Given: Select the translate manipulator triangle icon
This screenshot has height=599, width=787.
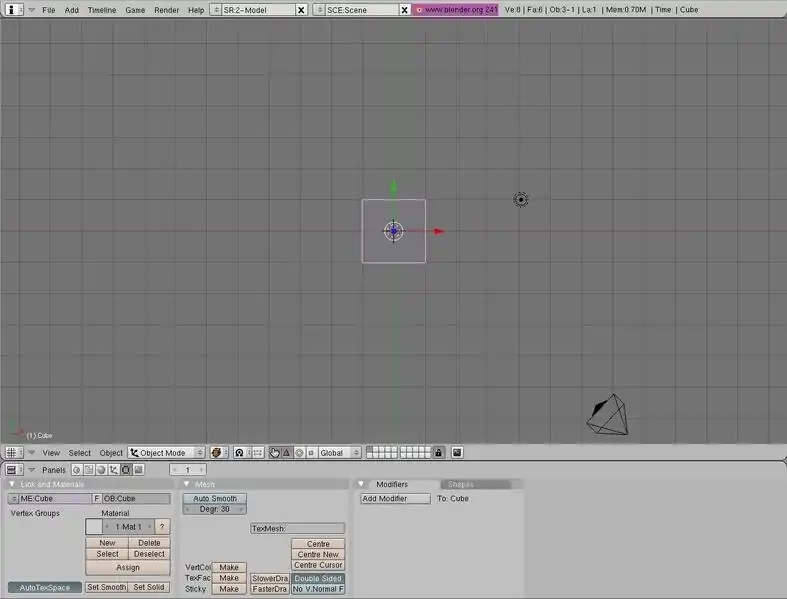Looking at the screenshot, I should [286, 453].
